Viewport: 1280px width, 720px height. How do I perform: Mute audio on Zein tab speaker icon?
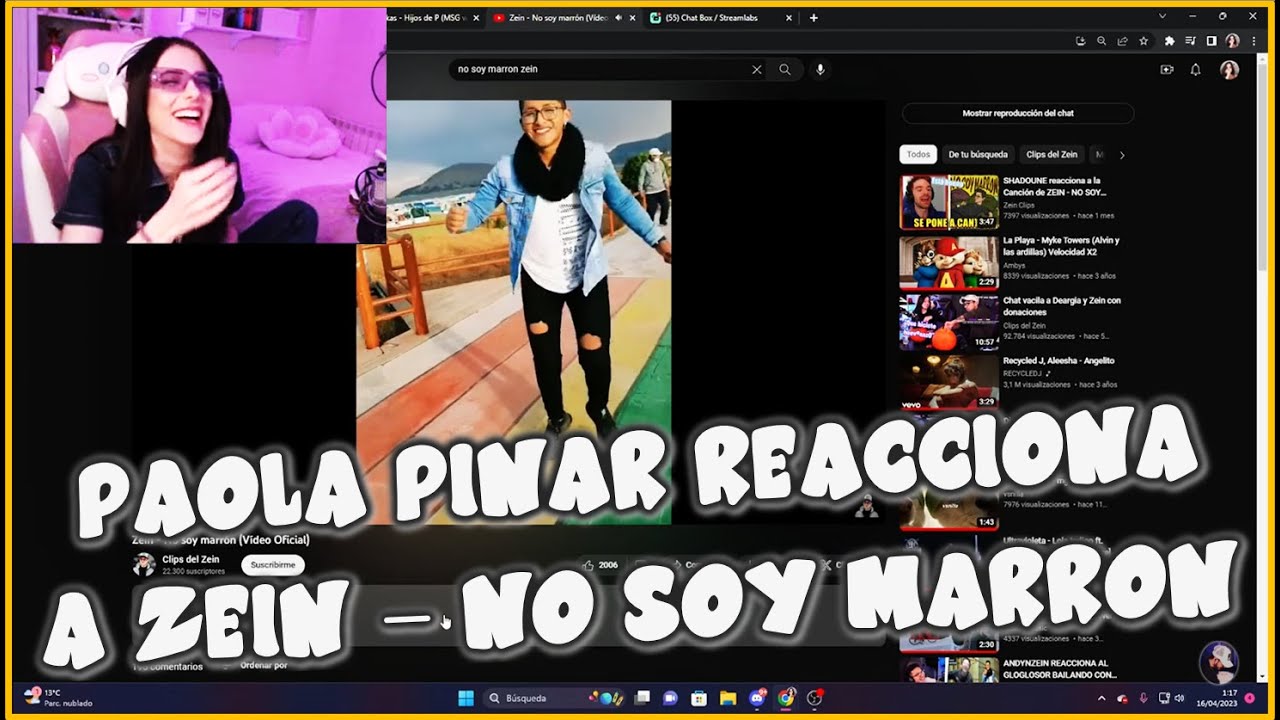[x=618, y=18]
